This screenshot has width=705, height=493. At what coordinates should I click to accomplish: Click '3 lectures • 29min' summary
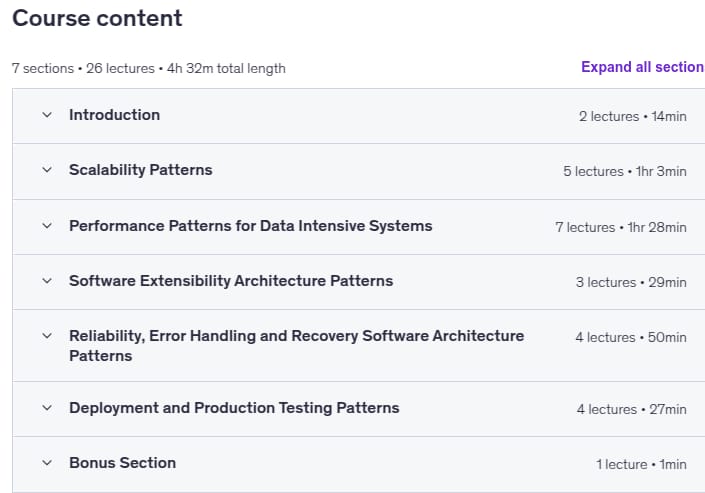click(631, 282)
